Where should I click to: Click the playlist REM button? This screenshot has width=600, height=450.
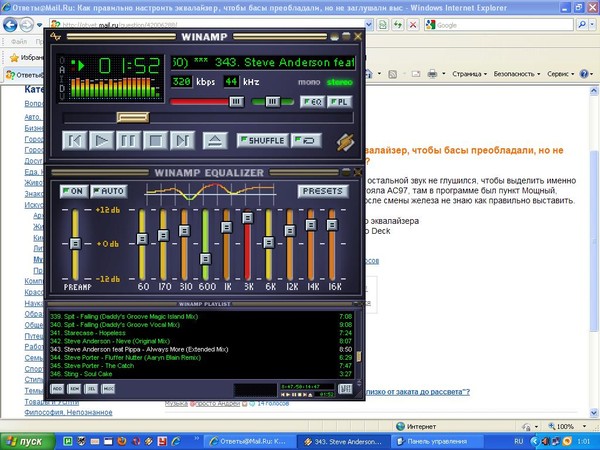(74, 389)
